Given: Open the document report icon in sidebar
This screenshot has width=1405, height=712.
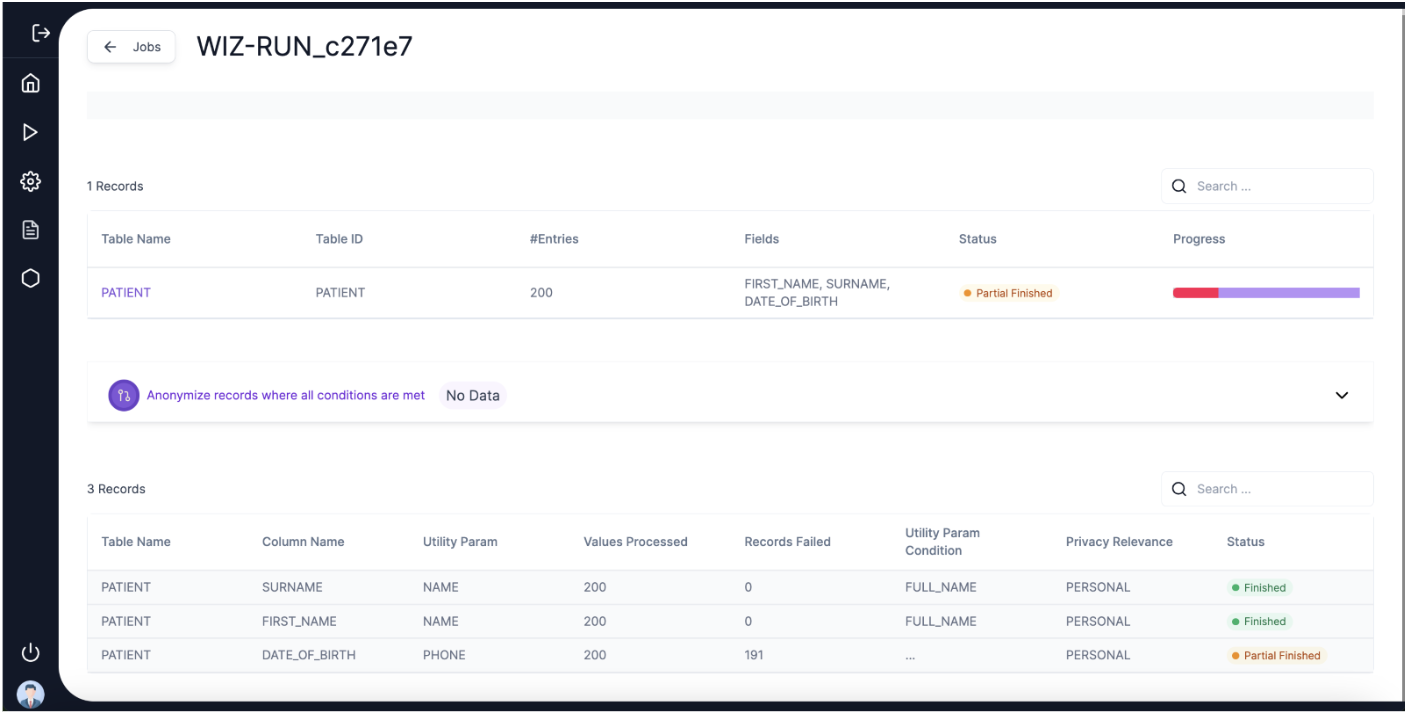Looking at the screenshot, I should point(30,230).
